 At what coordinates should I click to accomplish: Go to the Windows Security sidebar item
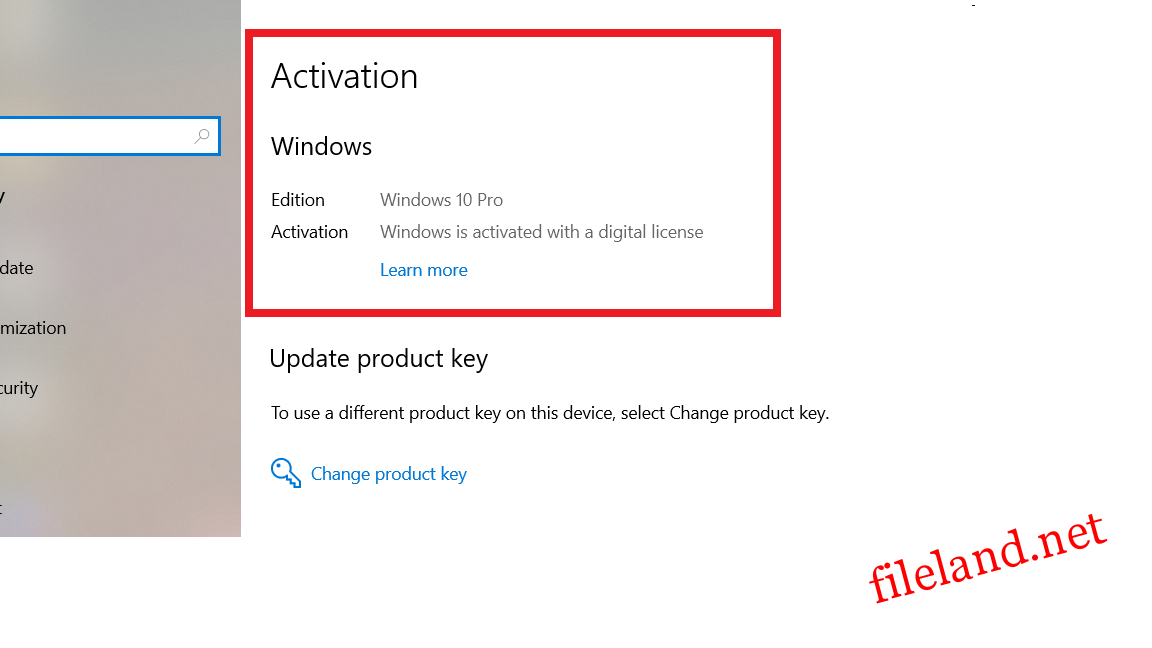pos(19,388)
